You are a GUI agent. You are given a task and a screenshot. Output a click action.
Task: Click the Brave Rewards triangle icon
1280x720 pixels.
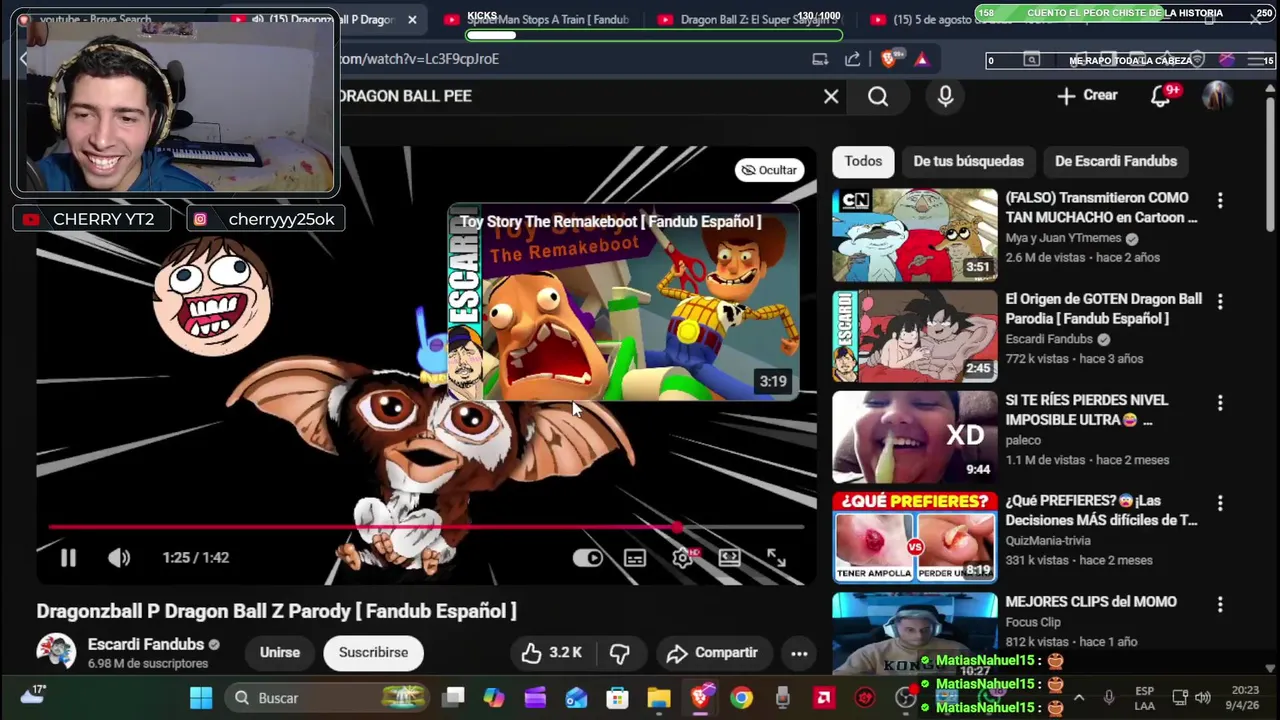921,60
